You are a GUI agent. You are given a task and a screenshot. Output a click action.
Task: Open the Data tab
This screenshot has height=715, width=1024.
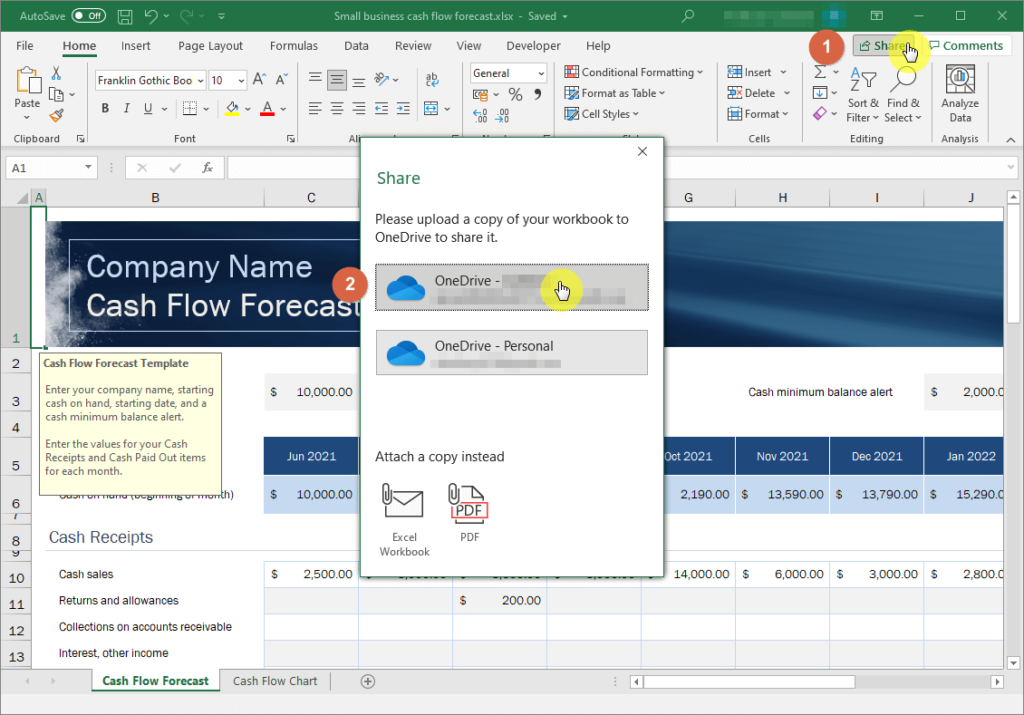click(357, 46)
